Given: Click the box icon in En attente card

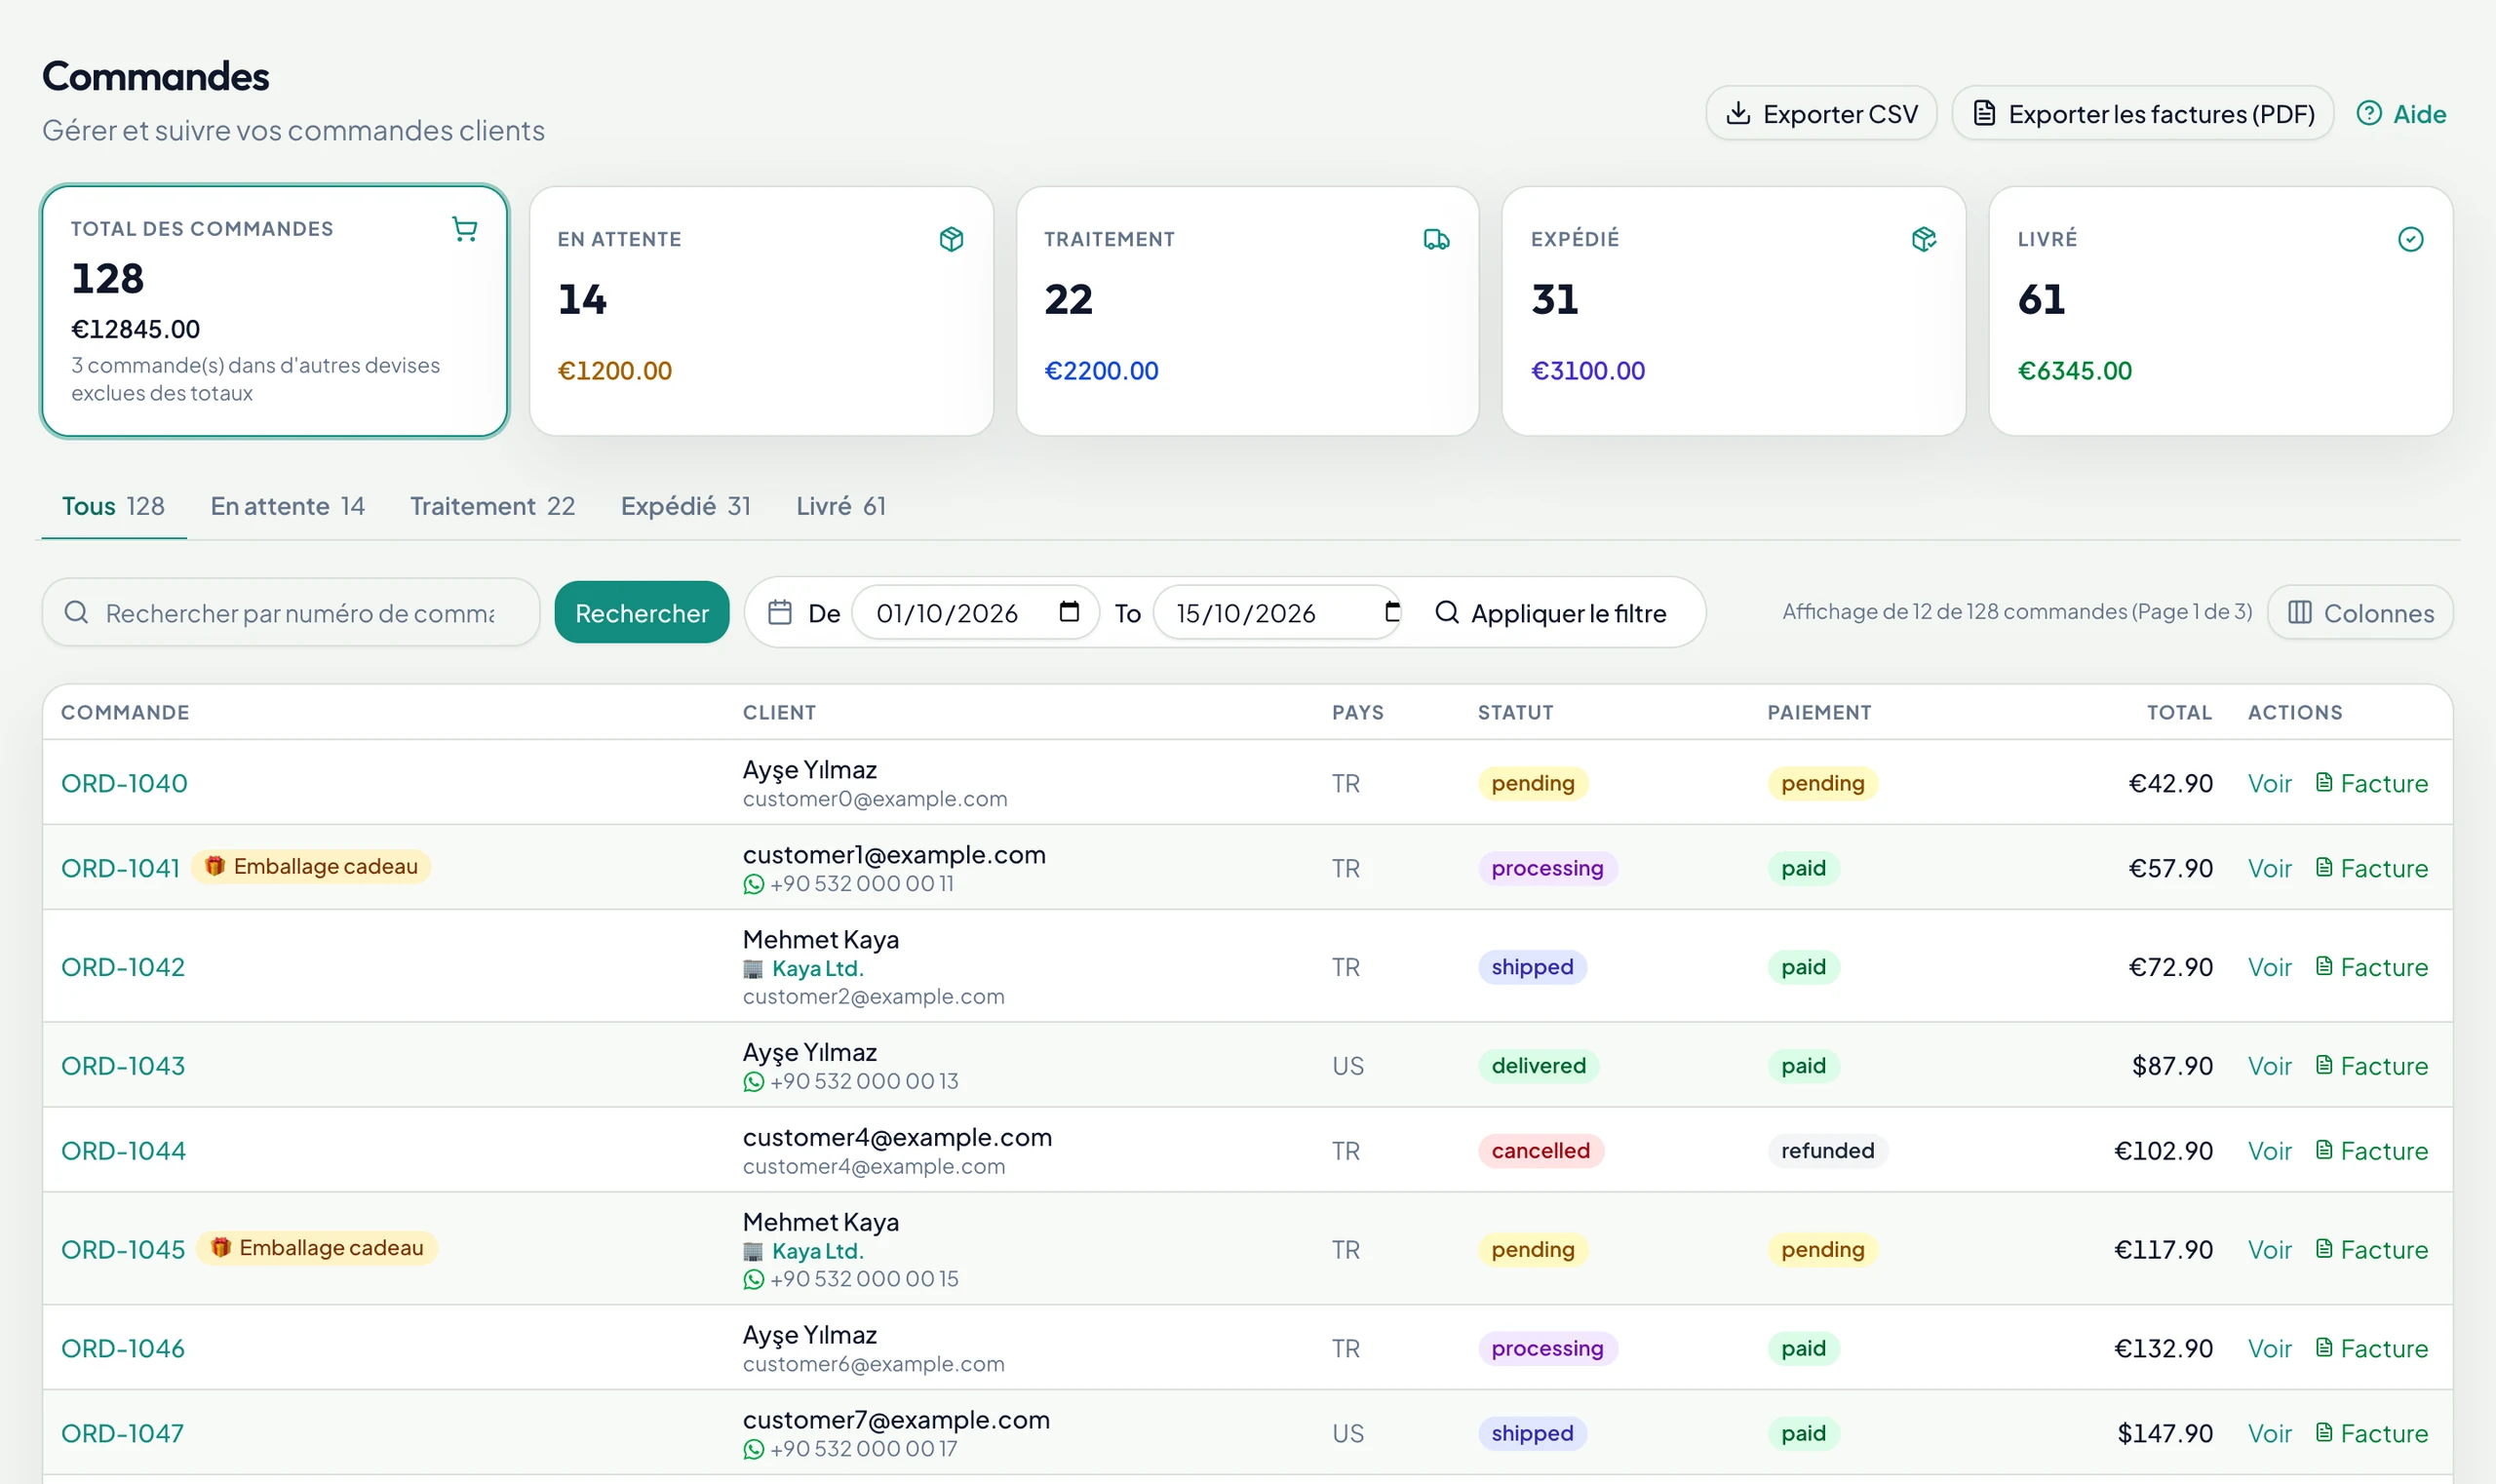Looking at the screenshot, I should (x=951, y=239).
